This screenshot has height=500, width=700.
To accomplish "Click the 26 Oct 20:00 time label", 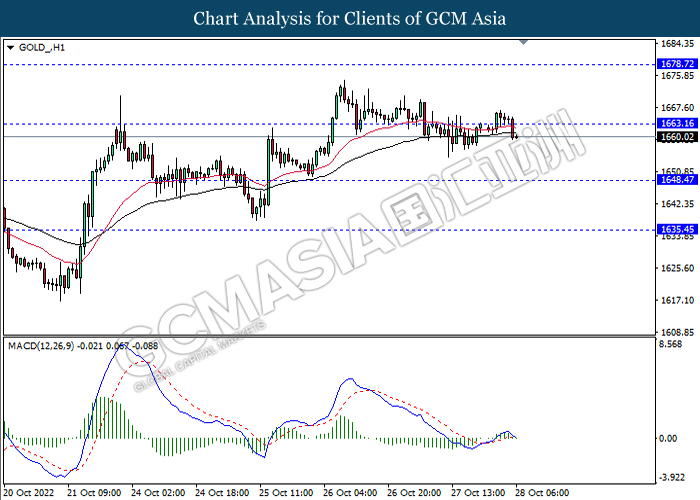I will pos(415,493).
